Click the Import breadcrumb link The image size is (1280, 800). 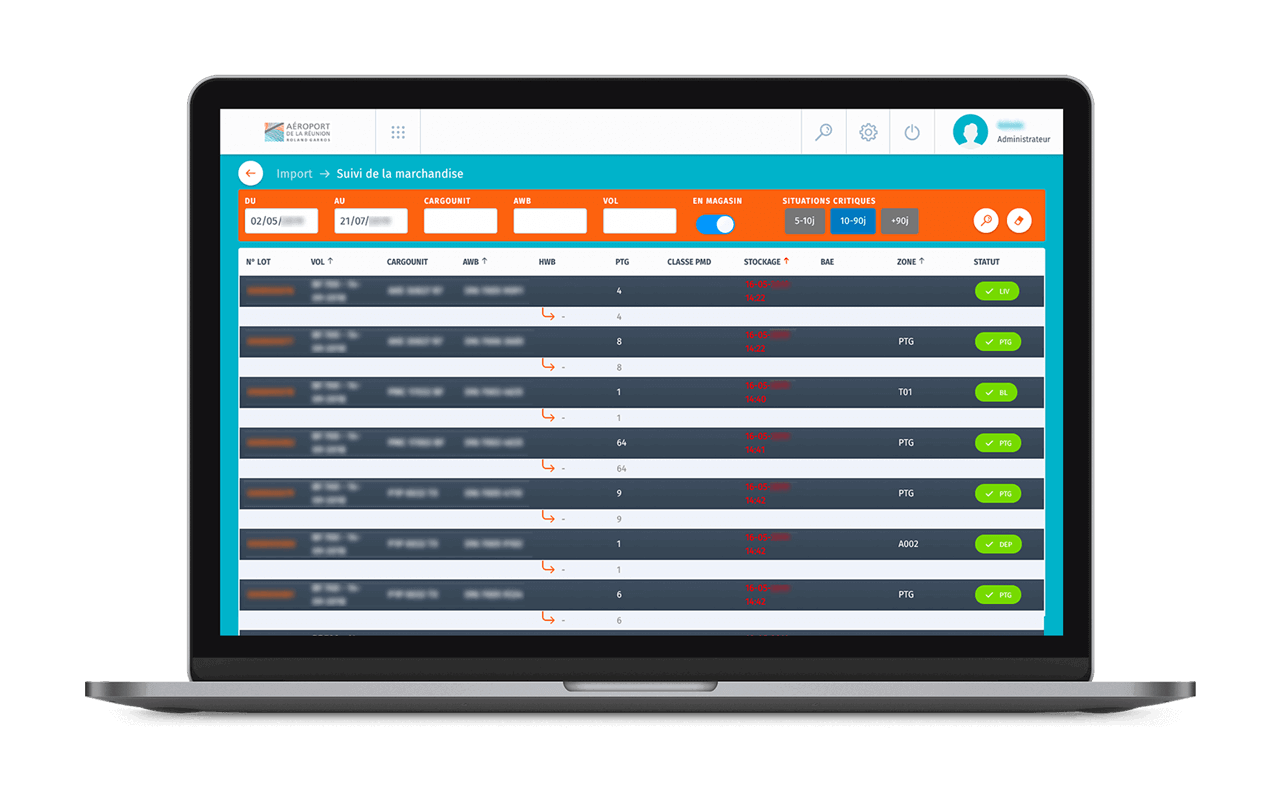tap(294, 174)
